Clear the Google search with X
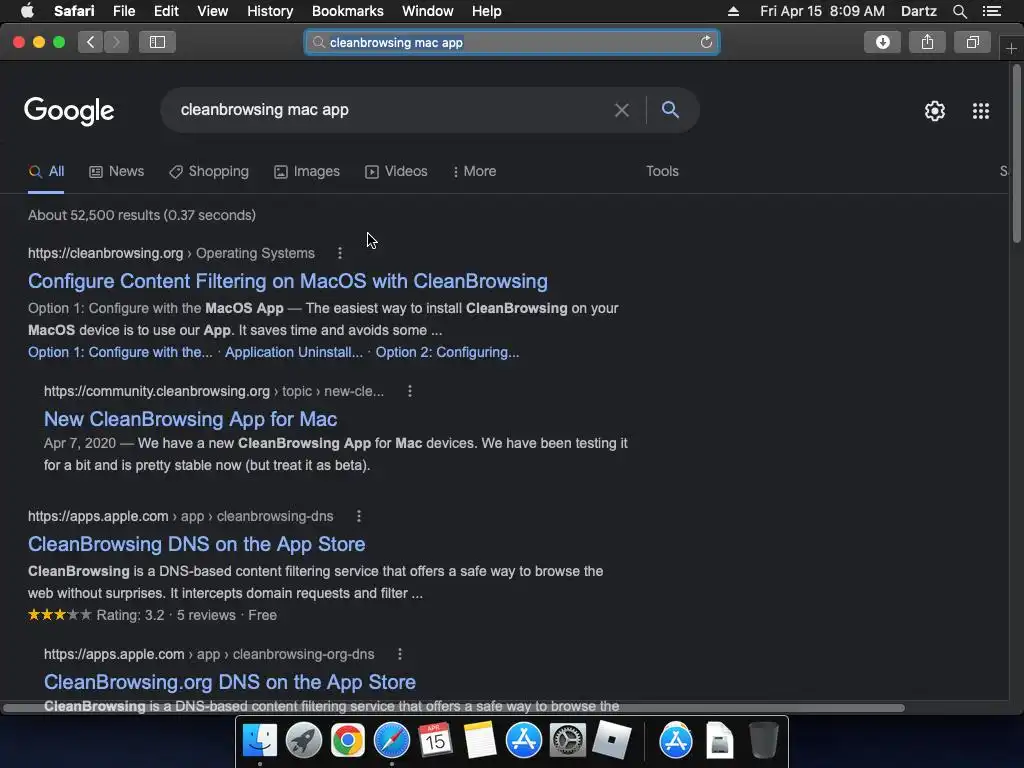 pyautogui.click(x=622, y=110)
